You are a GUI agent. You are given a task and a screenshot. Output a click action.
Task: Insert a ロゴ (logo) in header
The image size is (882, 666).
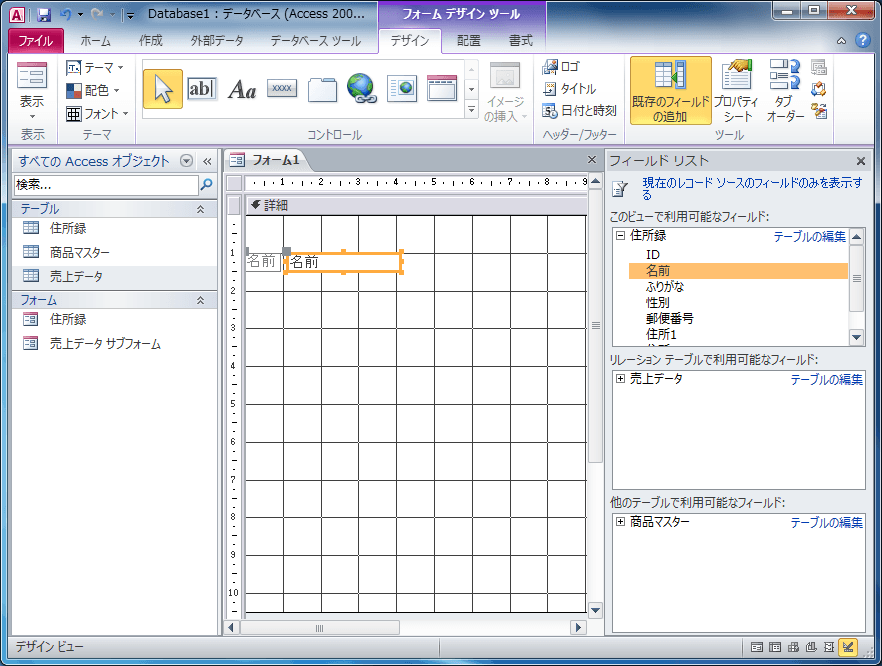[x=561, y=66]
